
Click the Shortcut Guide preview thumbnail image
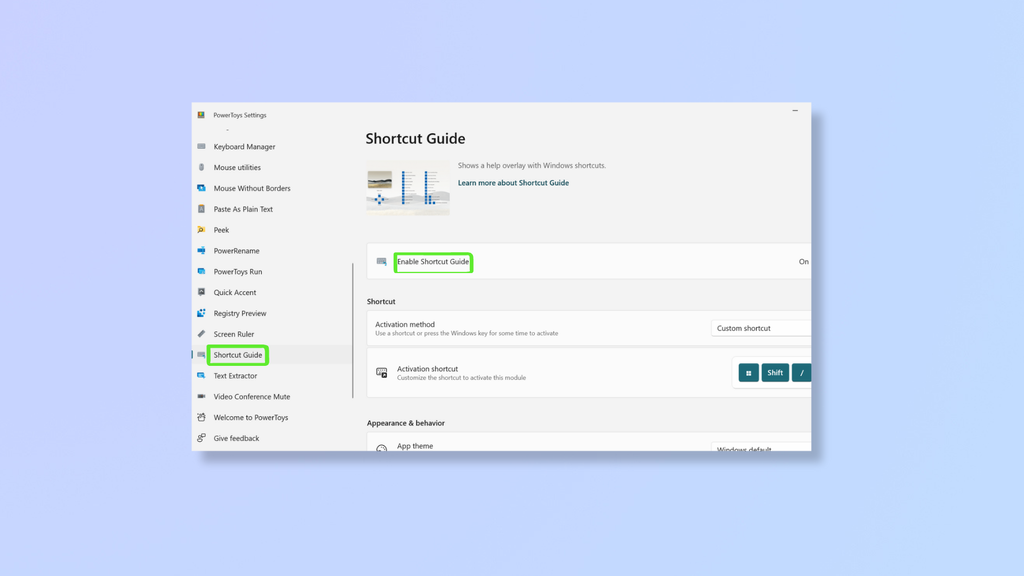click(407, 187)
